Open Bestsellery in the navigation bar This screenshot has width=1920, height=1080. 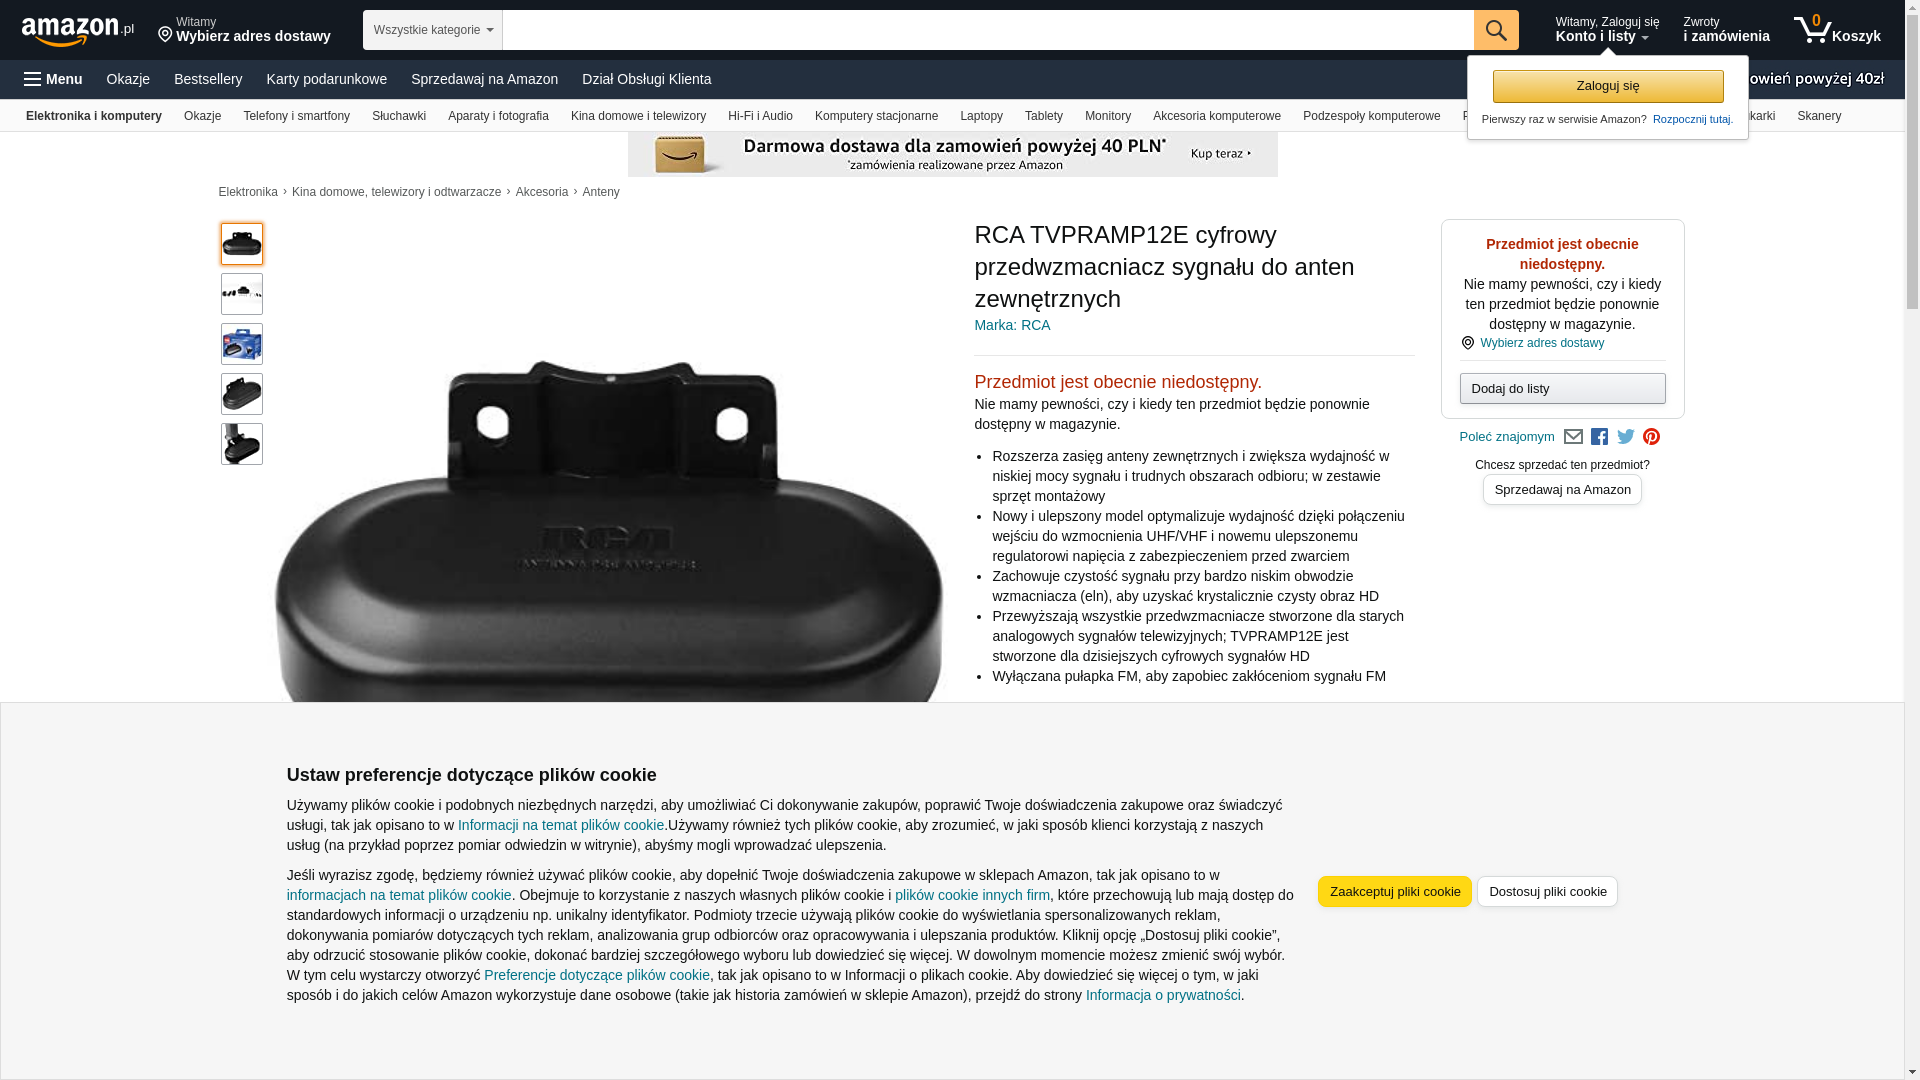click(x=208, y=79)
